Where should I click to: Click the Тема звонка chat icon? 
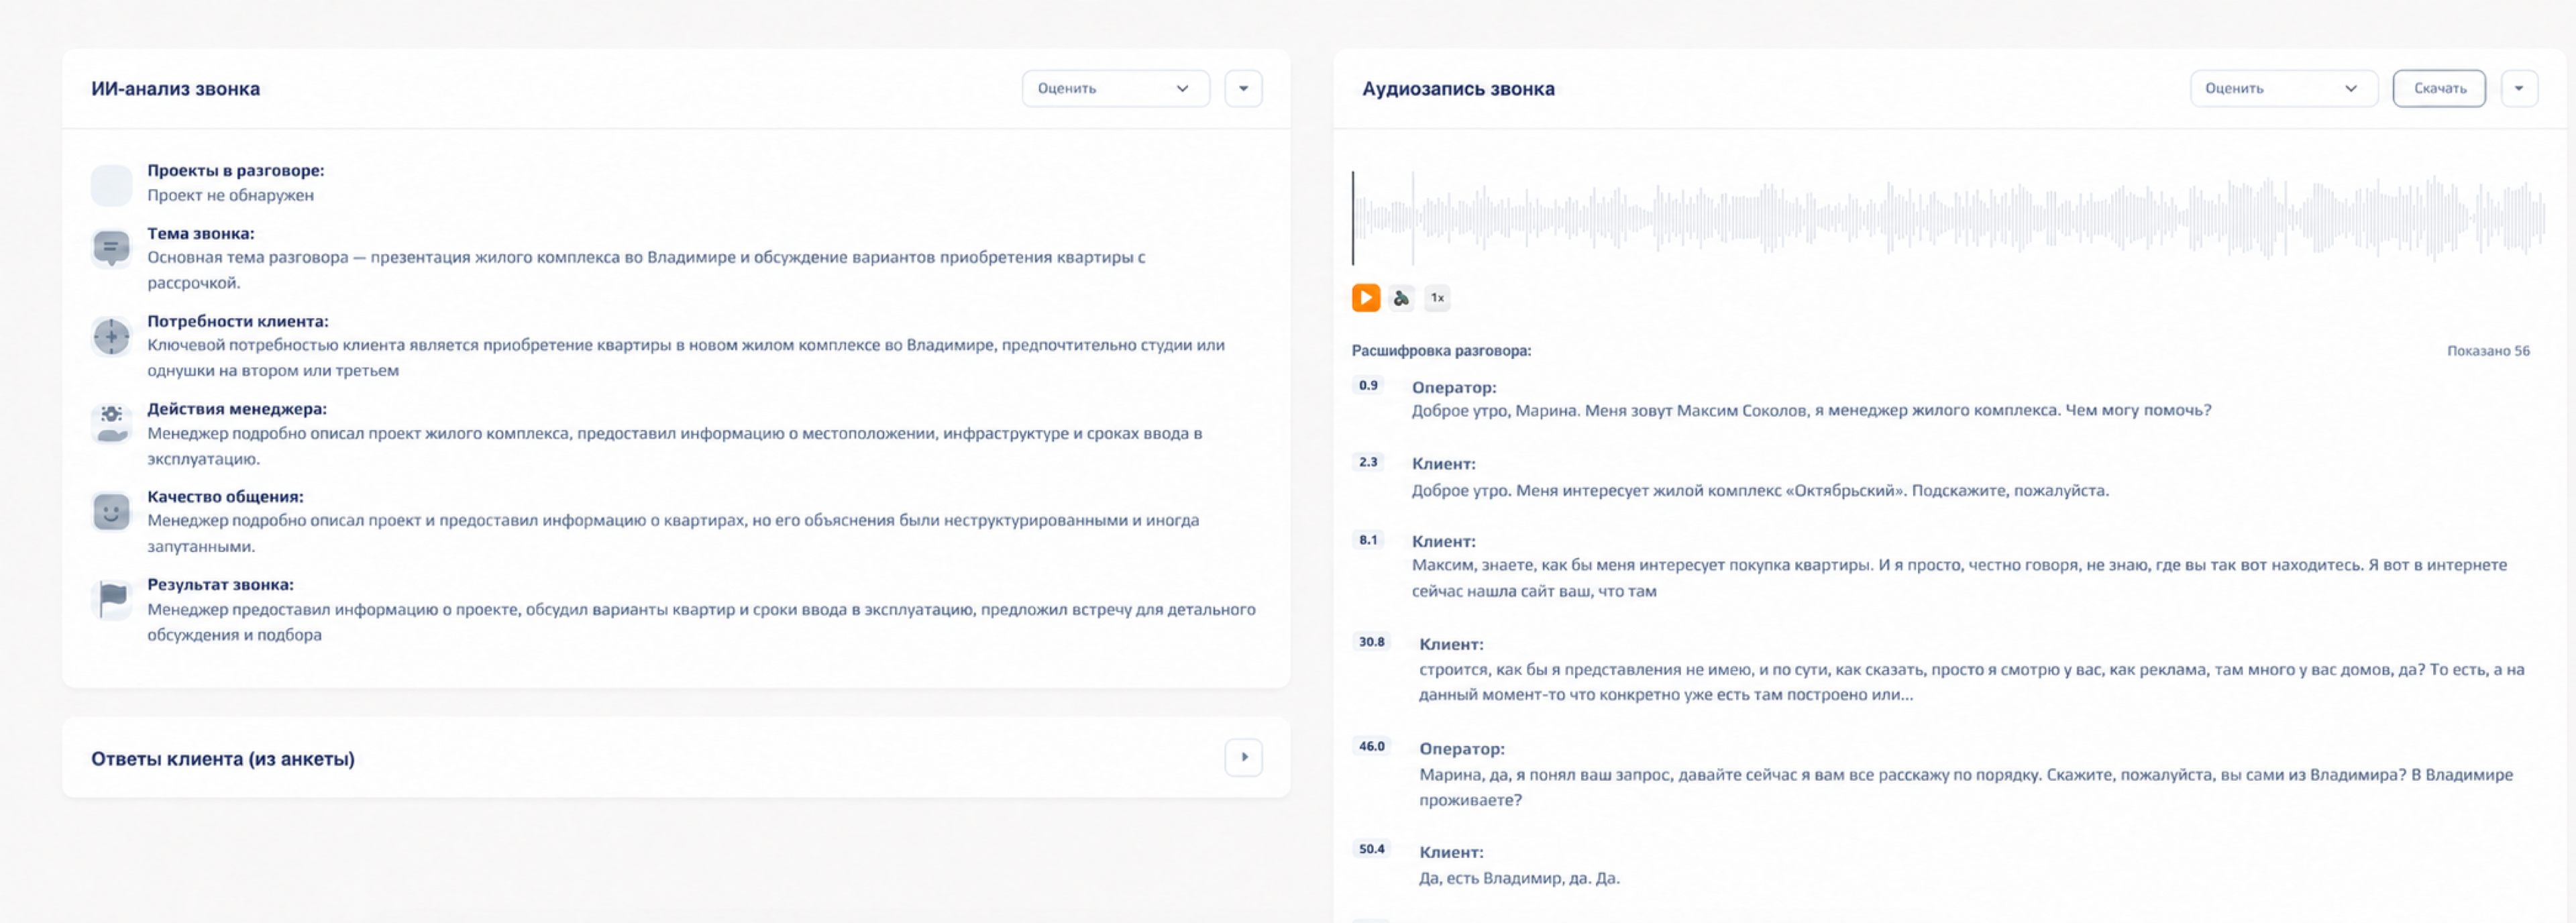(111, 248)
